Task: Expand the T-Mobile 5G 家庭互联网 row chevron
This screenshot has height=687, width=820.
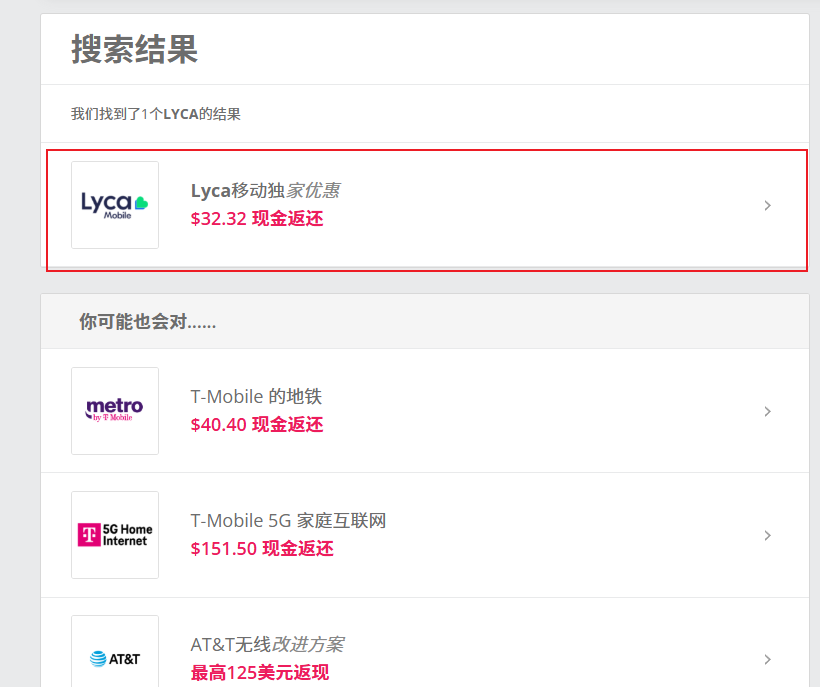Action: tap(767, 535)
